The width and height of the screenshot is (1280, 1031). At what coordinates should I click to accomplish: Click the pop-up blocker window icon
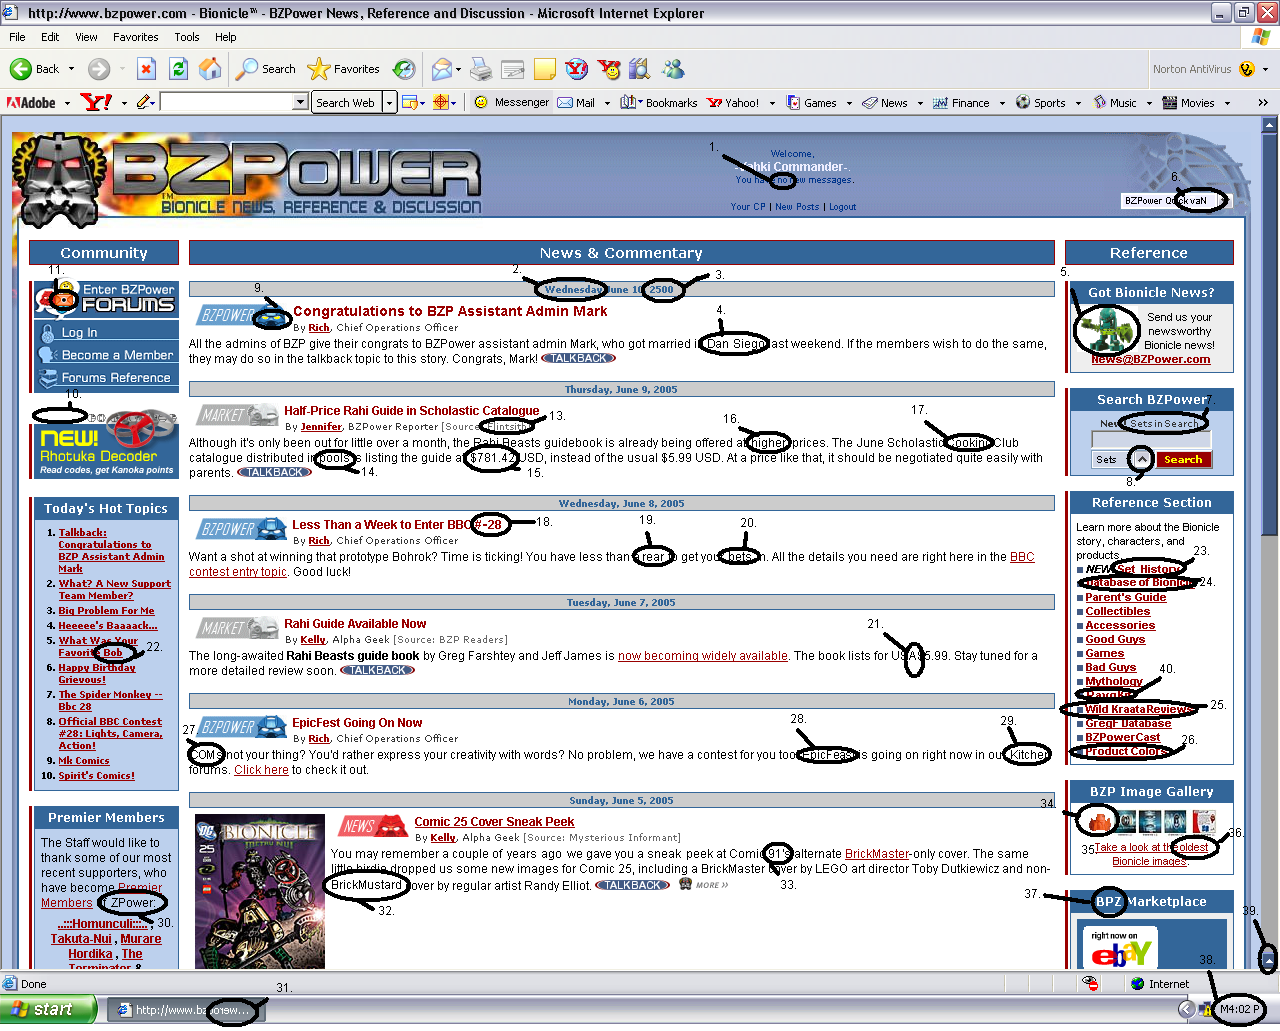click(409, 102)
